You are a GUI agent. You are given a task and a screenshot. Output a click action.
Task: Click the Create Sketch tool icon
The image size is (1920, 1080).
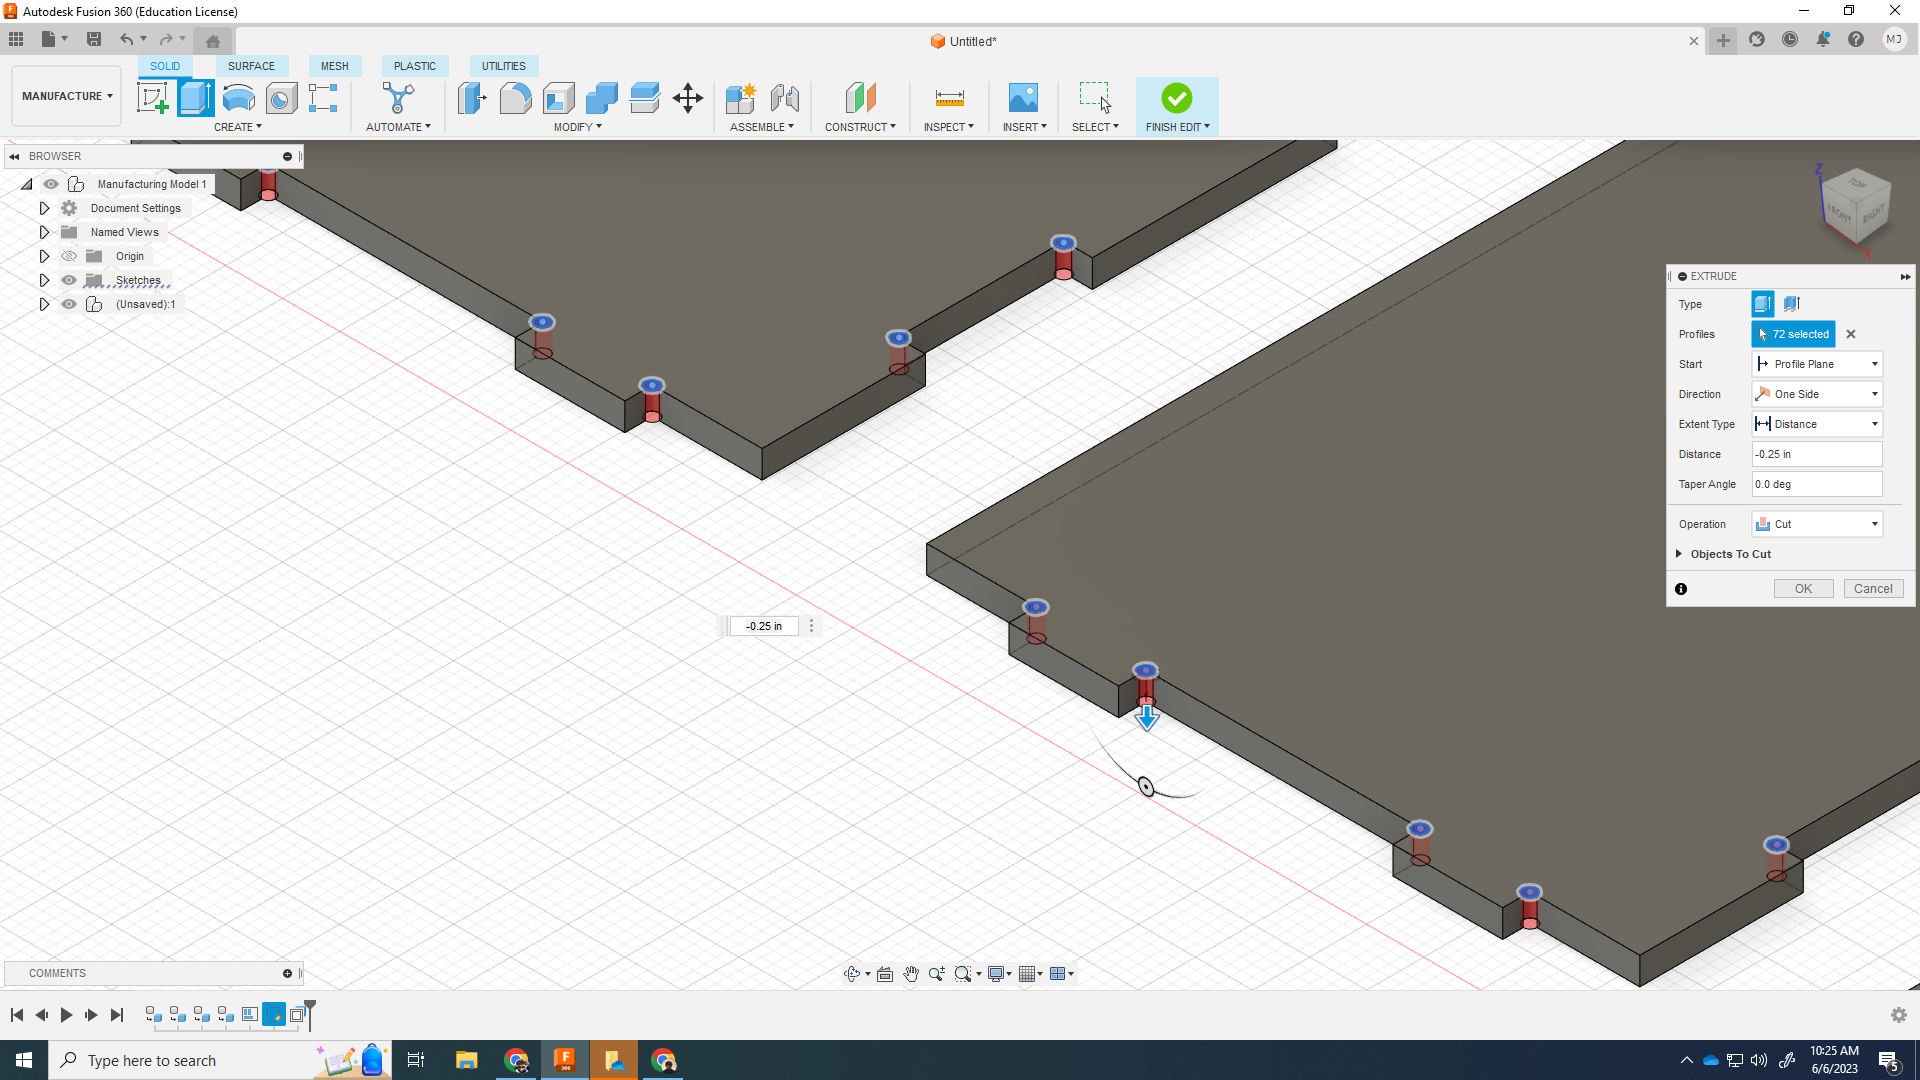(x=152, y=98)
